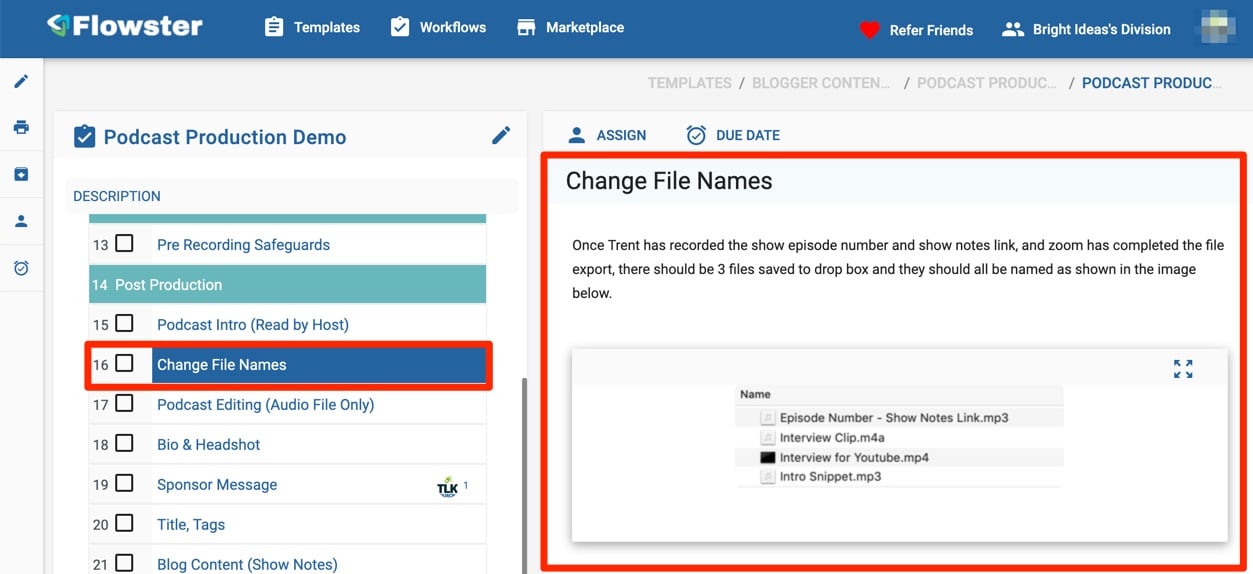Edit Podcast Production Demo title pencil icon
1253x574 pixels.
click(501, 135)
